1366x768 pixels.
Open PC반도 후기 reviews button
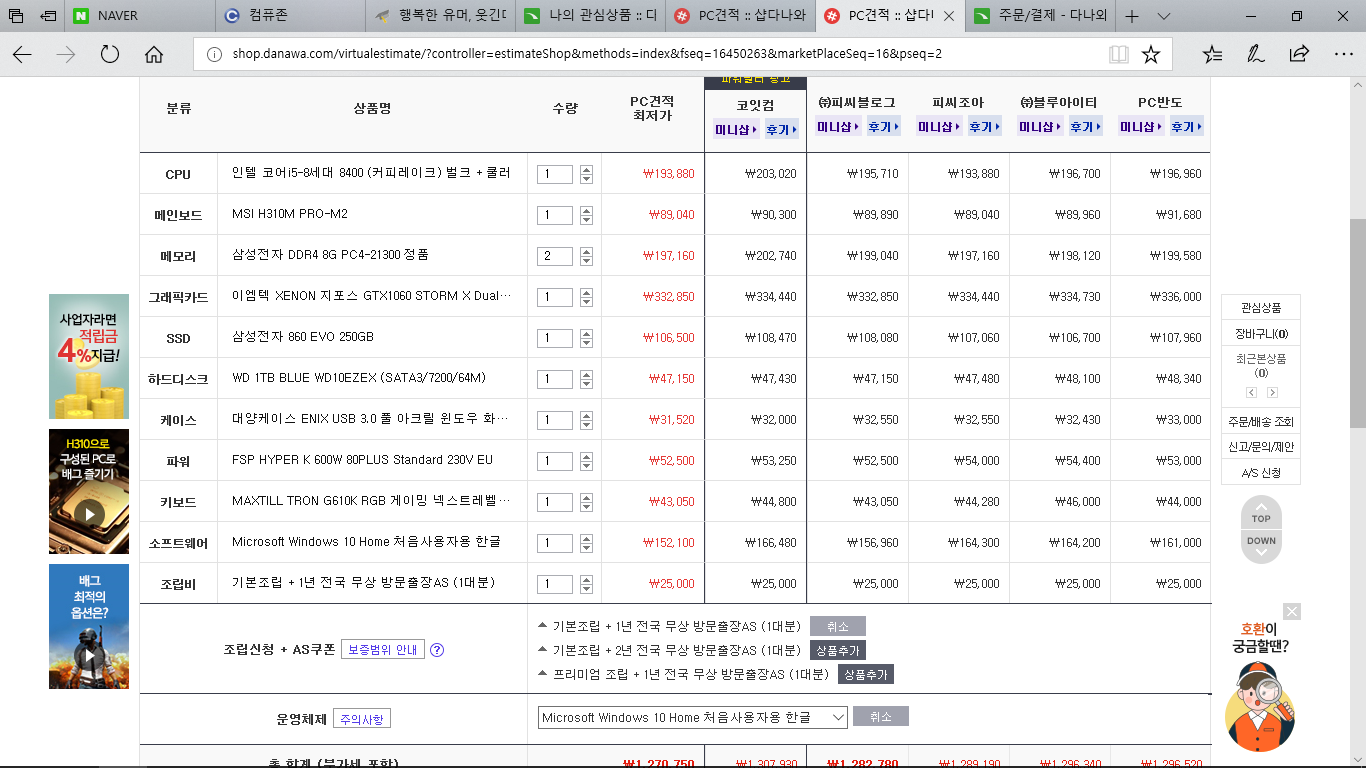1186,127
